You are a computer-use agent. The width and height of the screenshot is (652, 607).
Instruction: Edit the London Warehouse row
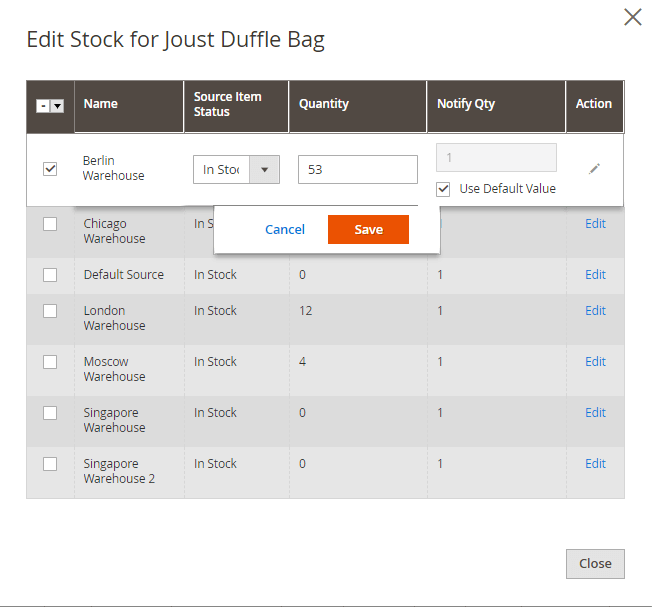595,311
